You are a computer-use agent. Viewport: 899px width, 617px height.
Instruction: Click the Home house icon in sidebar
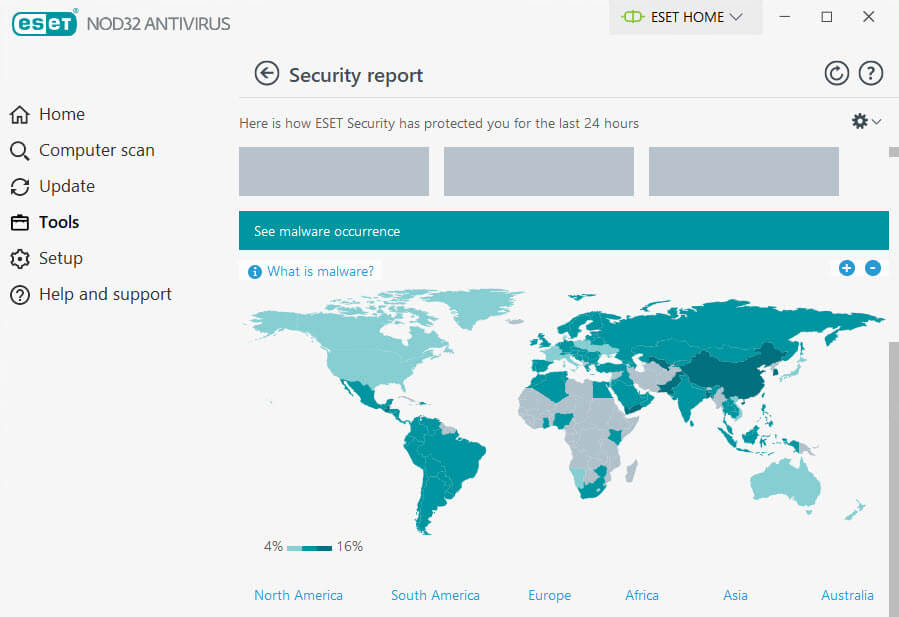click(x=19, y=115)
